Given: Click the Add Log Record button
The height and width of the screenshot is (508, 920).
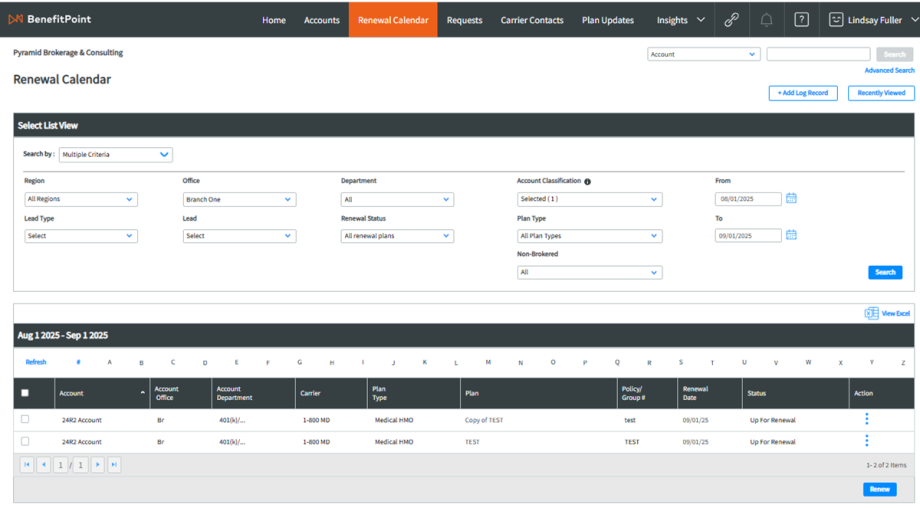Looking at the screenshot, I should [x=803, y=93].
